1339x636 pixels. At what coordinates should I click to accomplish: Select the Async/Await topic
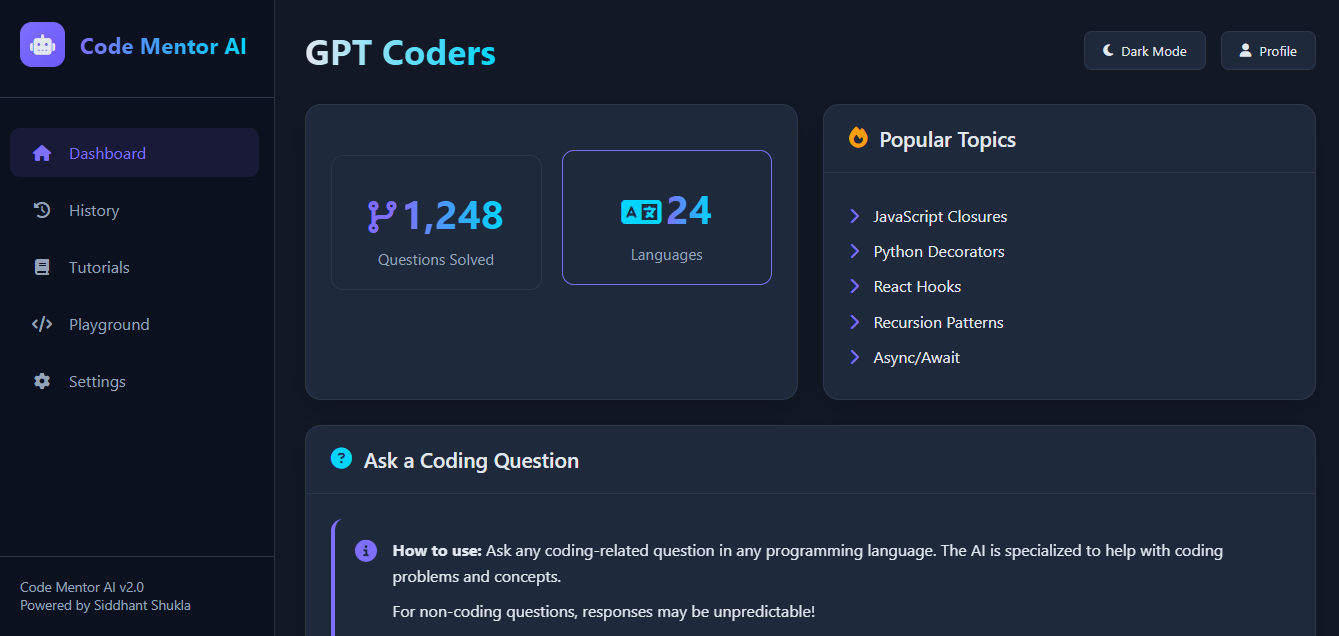pos(916,357)
